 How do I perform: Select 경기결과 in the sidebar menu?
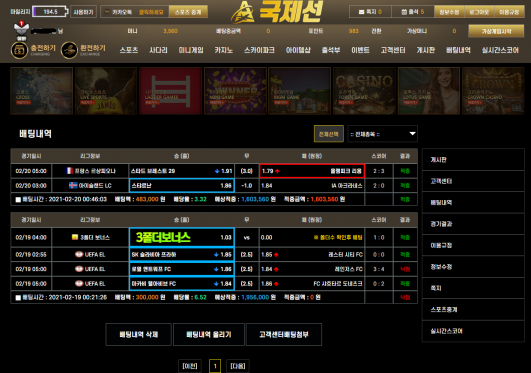pos(473,224)
